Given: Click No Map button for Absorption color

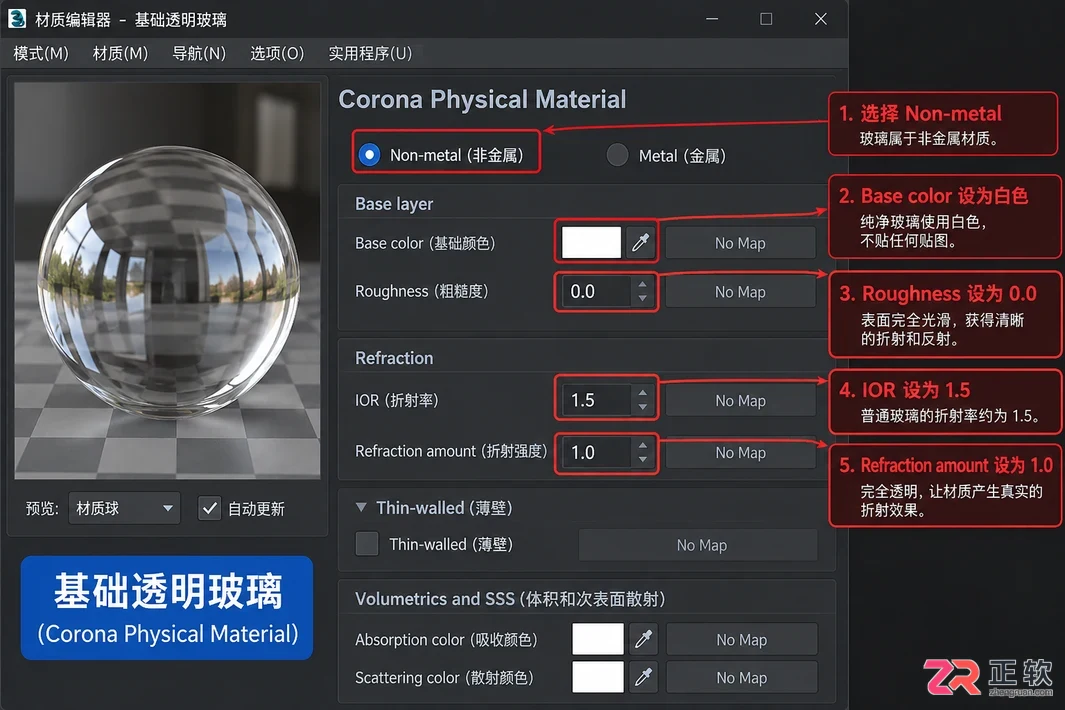Looking at the screenshot, I should [x=742, y=639].
